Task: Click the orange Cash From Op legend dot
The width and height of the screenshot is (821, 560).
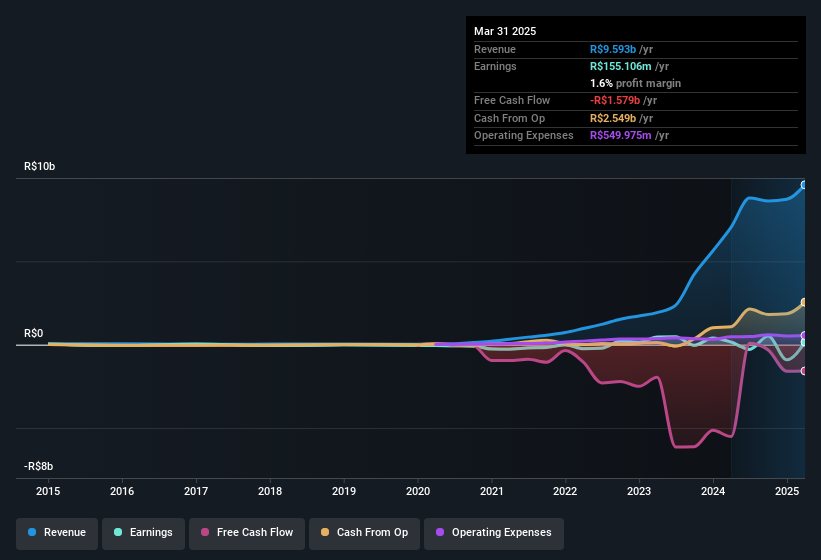Action: coord(325,532)
